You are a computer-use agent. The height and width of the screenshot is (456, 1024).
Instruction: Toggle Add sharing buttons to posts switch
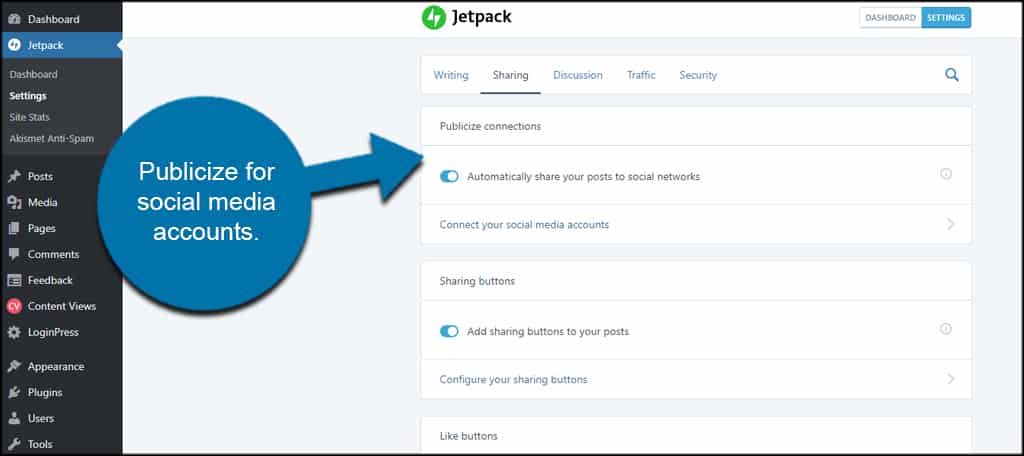pos(449,331)
